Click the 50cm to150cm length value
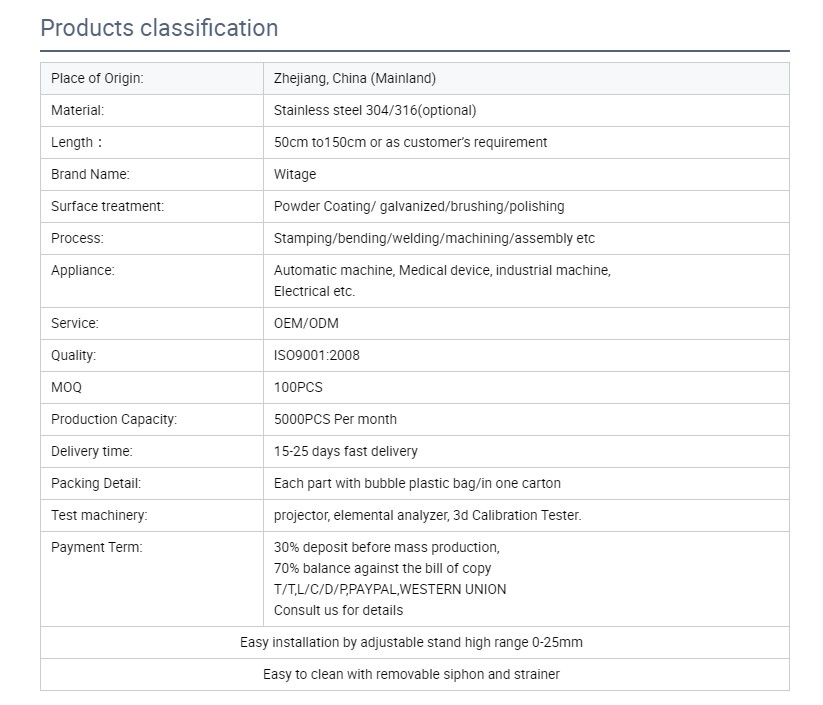 (410, 143)
